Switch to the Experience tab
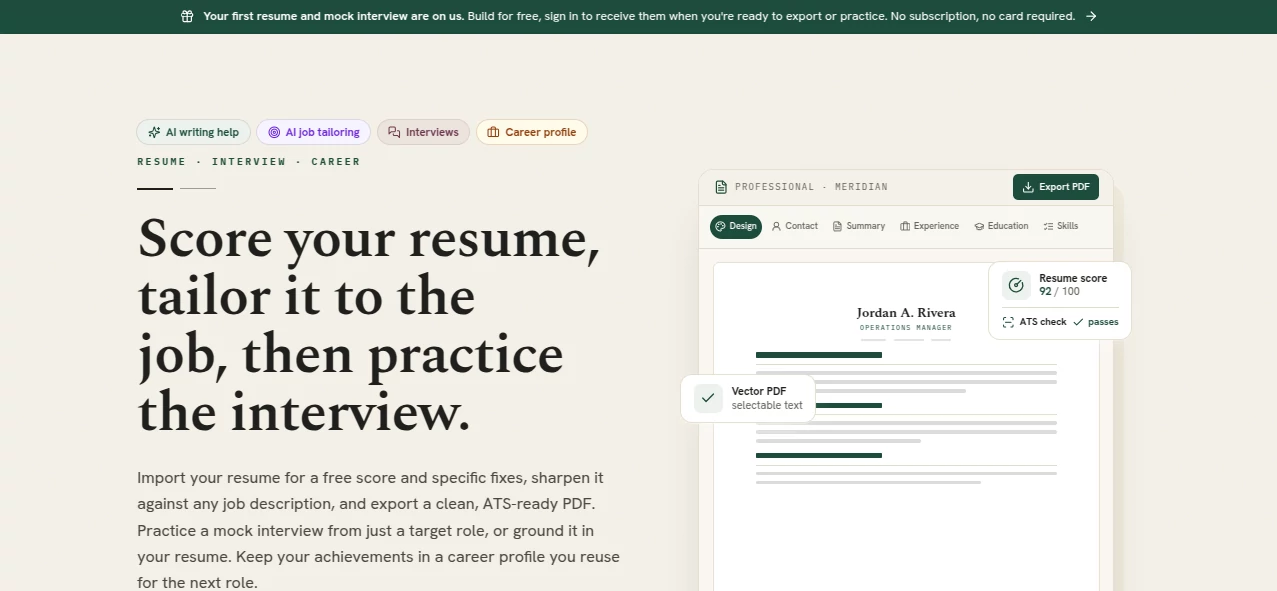Image resolution: width=1277 pixels, height=591 pixels. tap(929, 226)
